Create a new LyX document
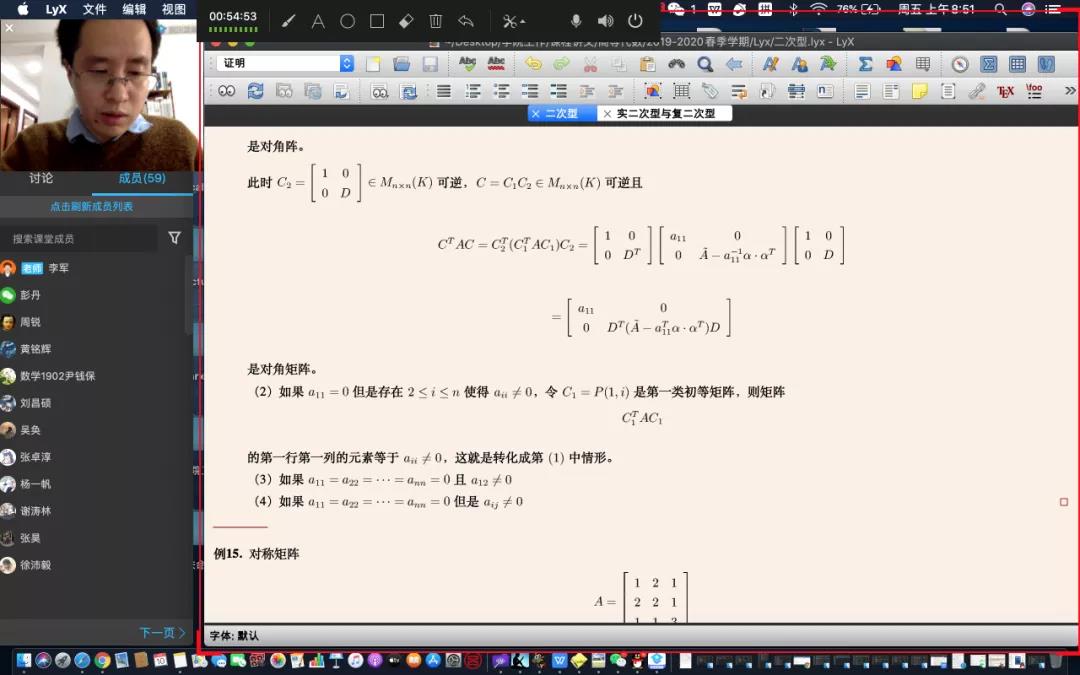Viewport: 1080px width, 675px height. pyautogui.click(x=373, y=64)
